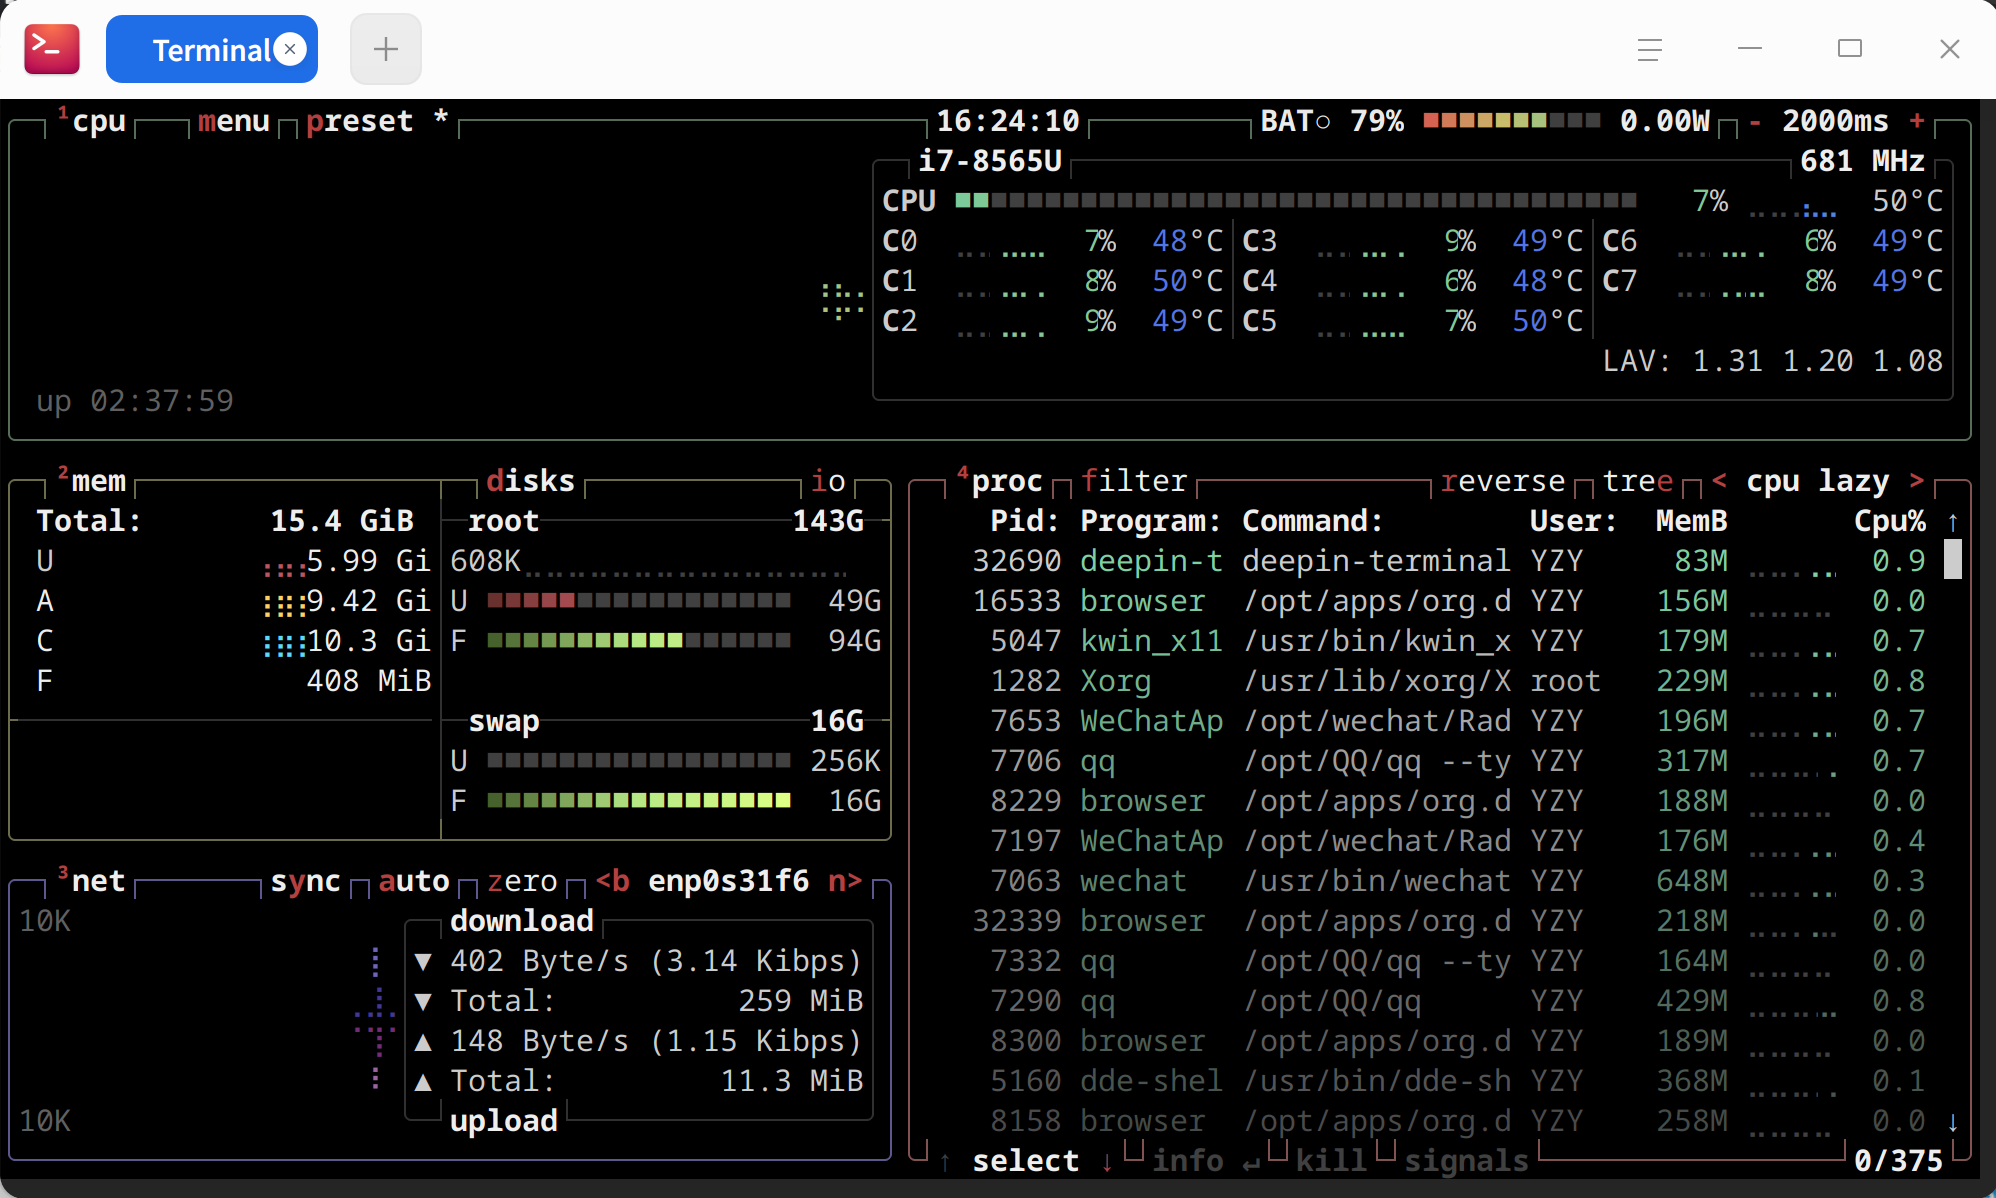The height and width of the screenshot is (1198, 1996).
Task: Toggle the proc box label
Action: 1000,481
